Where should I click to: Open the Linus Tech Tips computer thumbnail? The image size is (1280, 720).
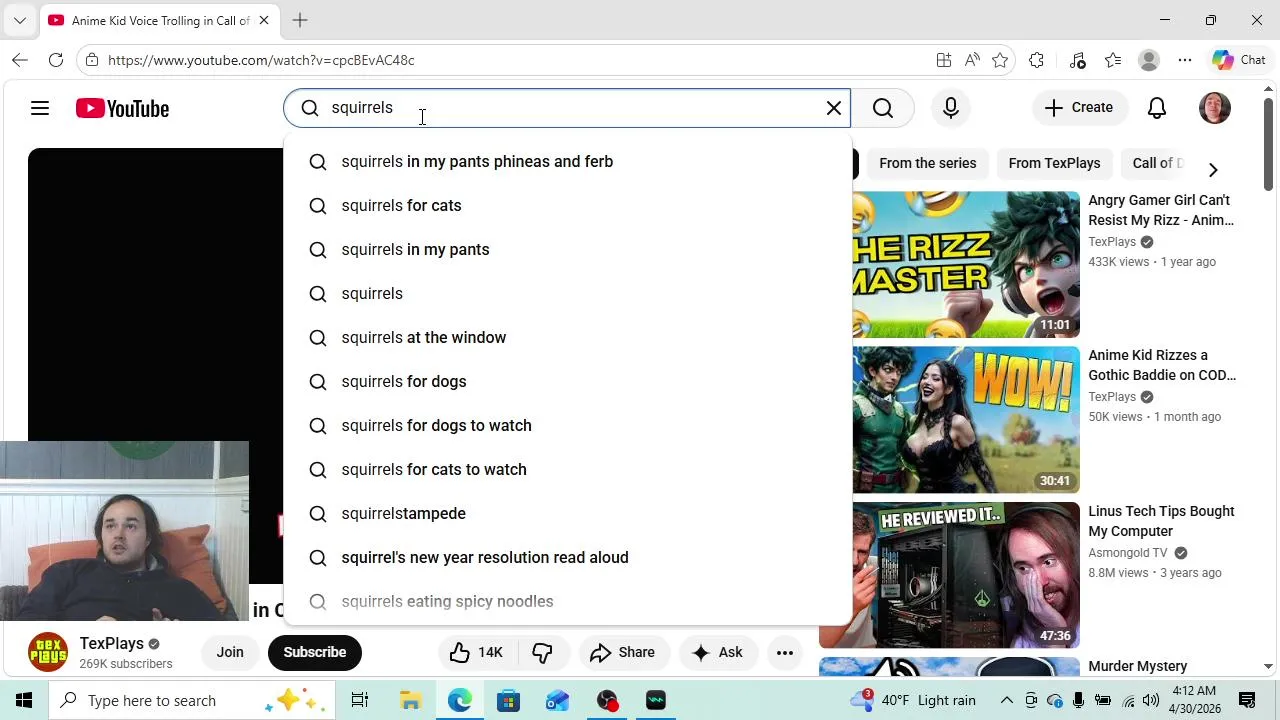[949, 576]
